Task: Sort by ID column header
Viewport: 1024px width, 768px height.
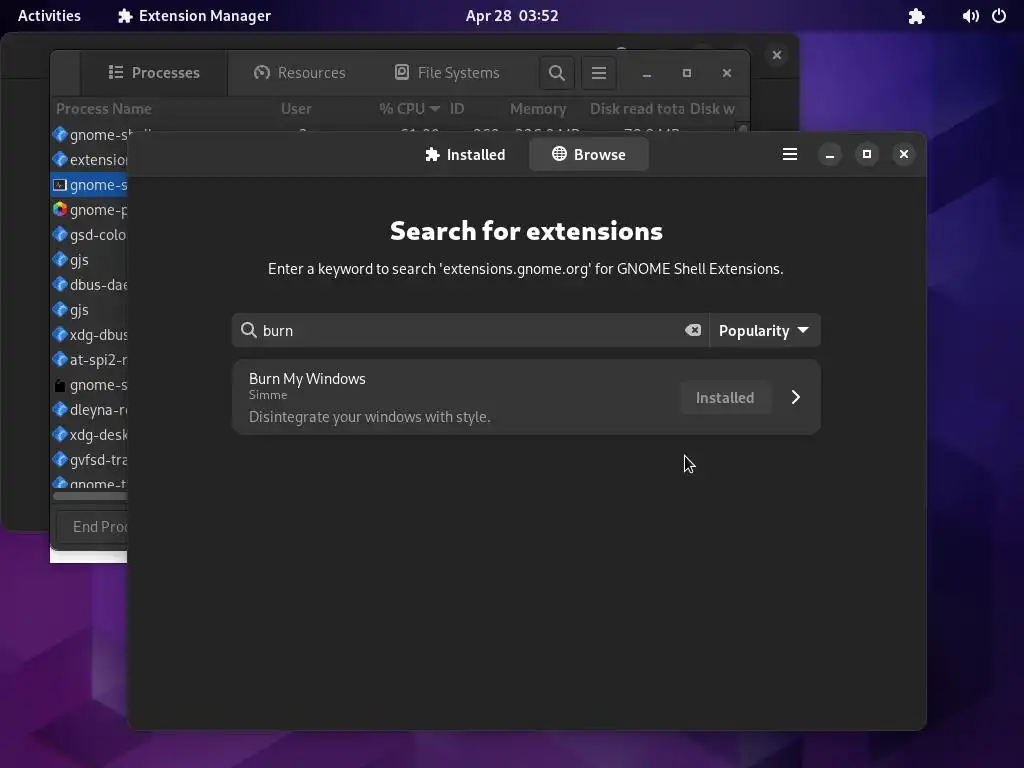Action: click(457, 109)
